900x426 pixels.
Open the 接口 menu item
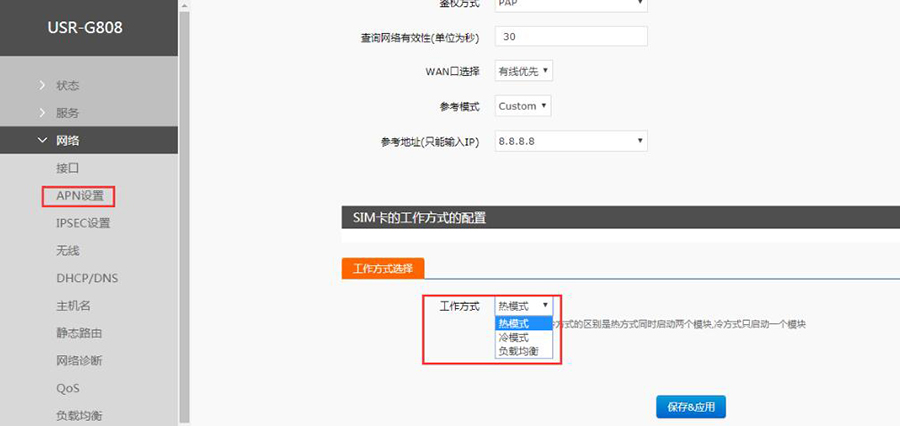click(x=67, y=168)
